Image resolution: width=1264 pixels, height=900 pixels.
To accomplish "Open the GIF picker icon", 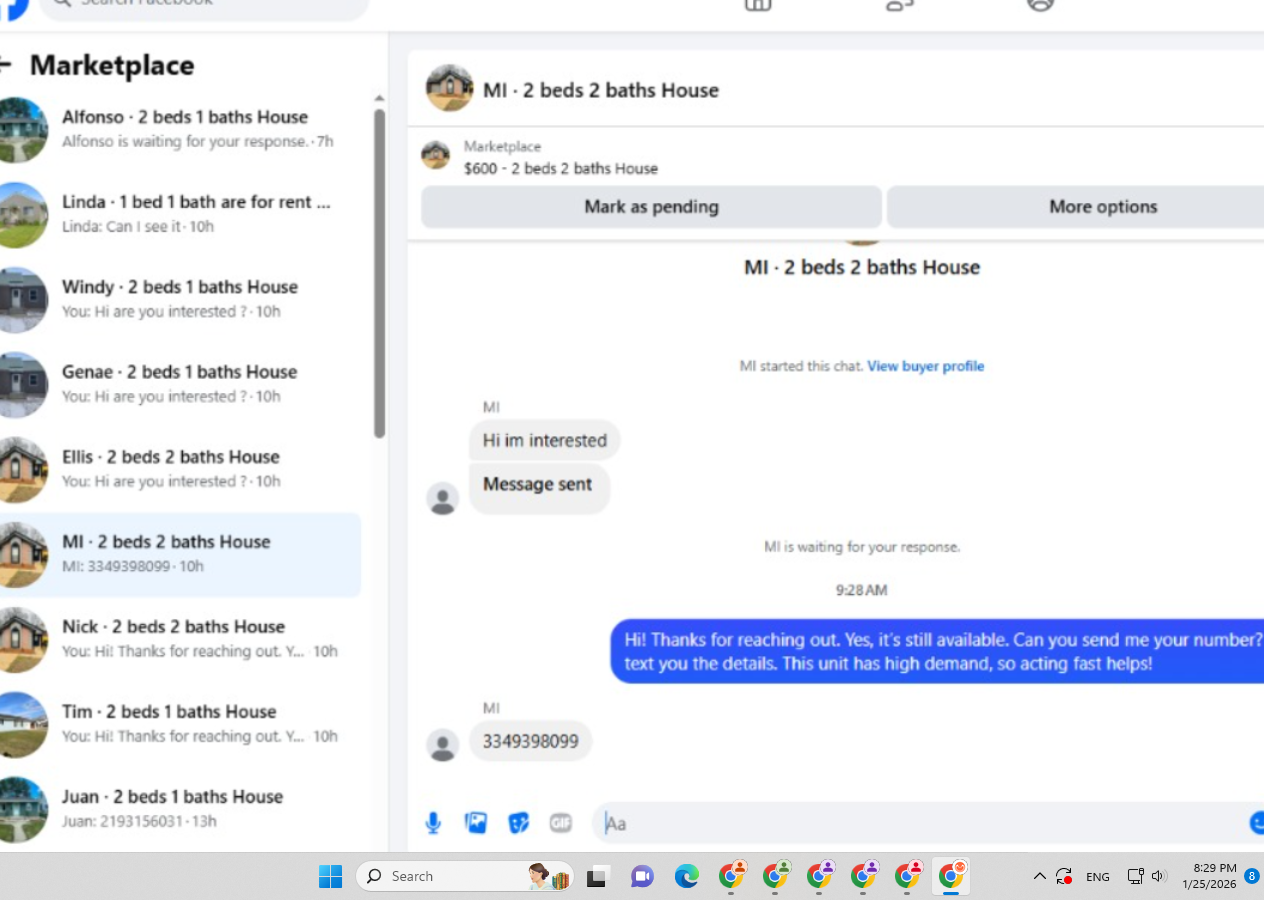I will pyautogui.click(x=561, y=823).
